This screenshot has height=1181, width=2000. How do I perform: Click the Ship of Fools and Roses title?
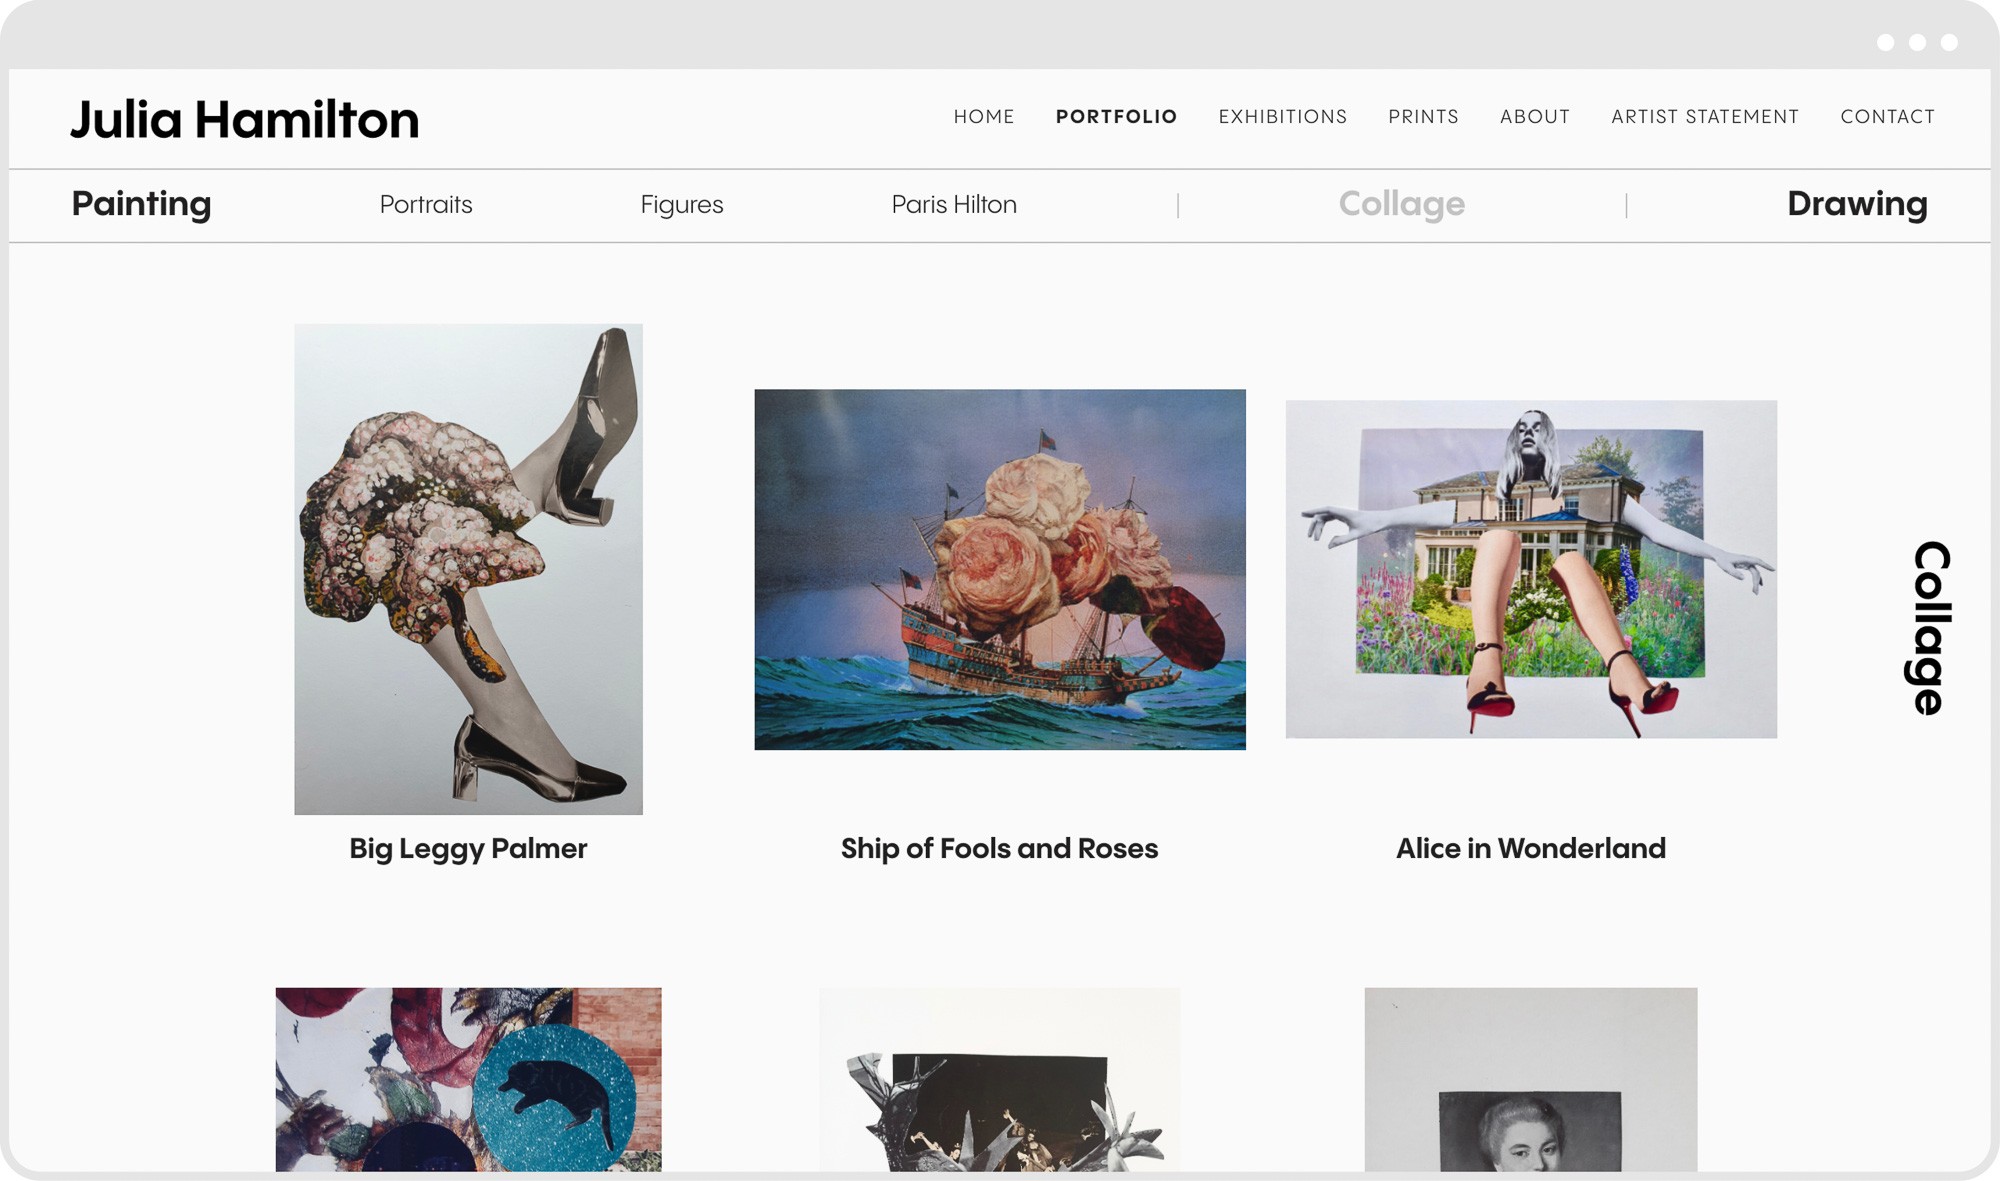(x=999, y=848)
